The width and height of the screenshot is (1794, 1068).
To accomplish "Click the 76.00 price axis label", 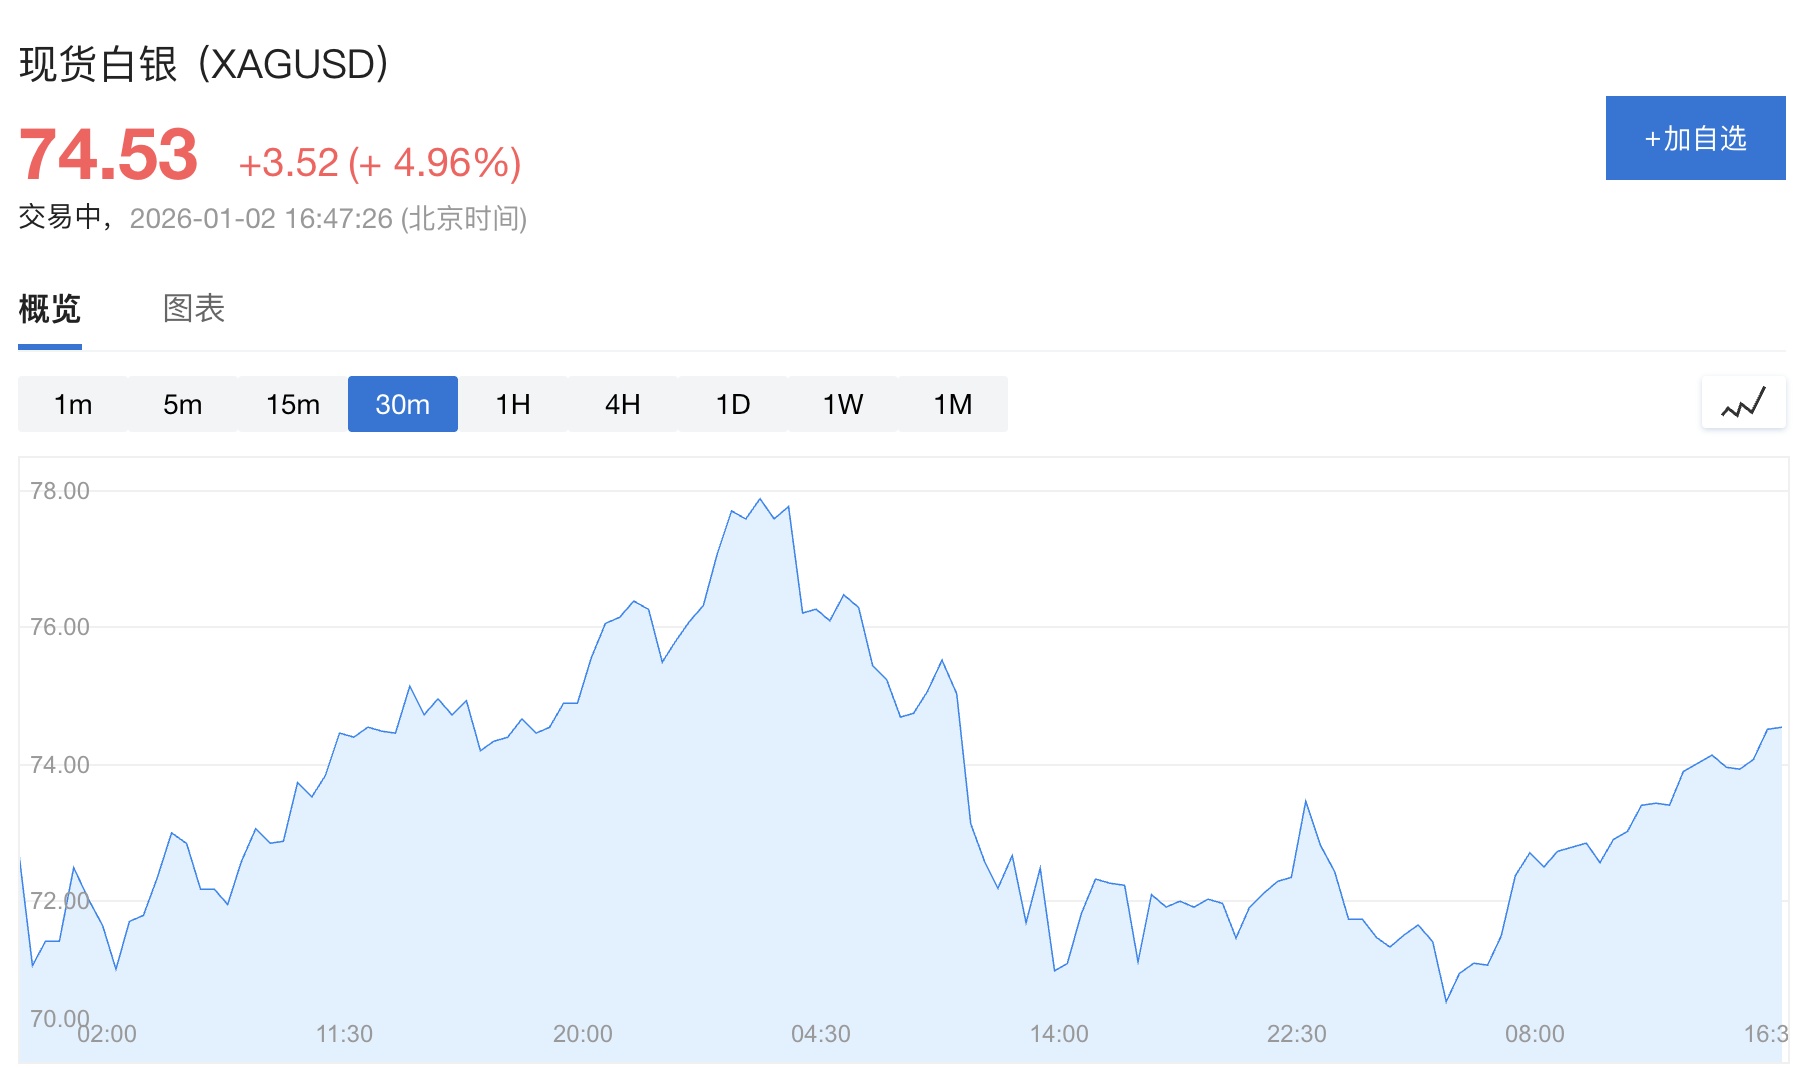I will click(x=60, y=627).
